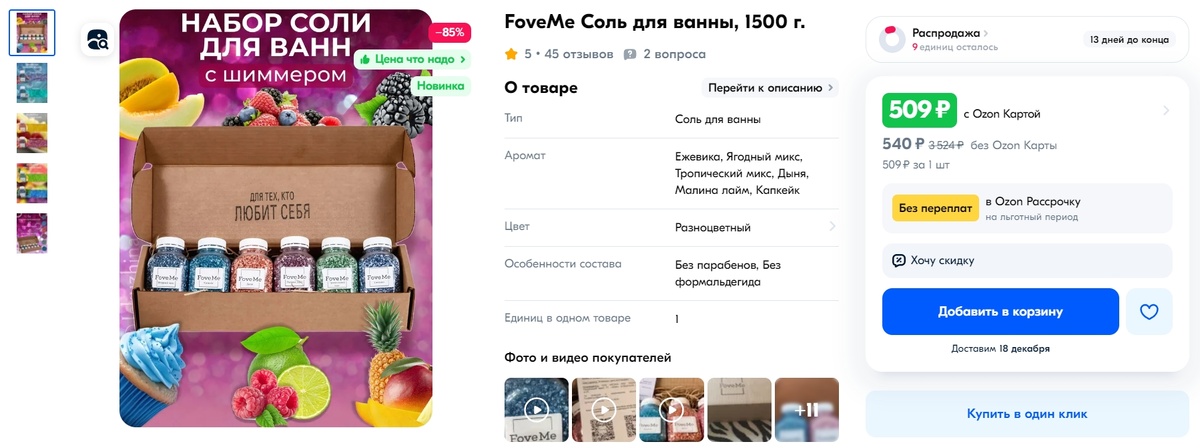
Task: Click 'Цена что надо' green badge
Action: 412,59
